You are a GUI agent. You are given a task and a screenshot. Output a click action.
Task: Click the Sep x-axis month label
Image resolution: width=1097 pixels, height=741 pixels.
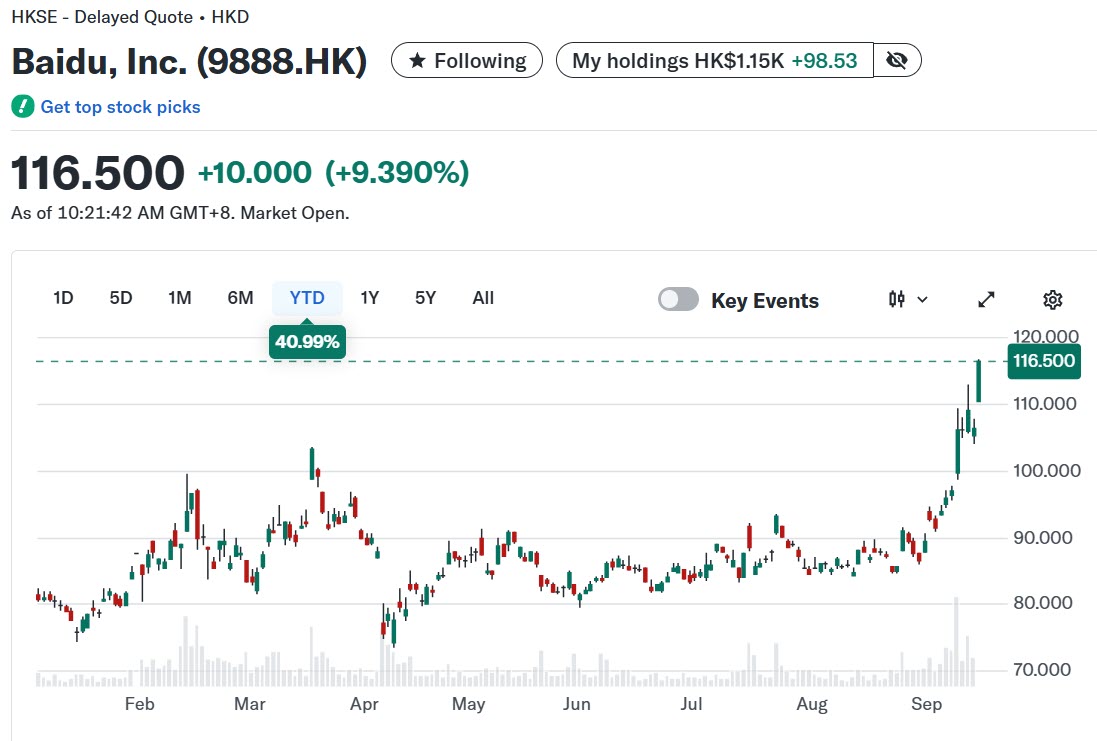[926, 704]
